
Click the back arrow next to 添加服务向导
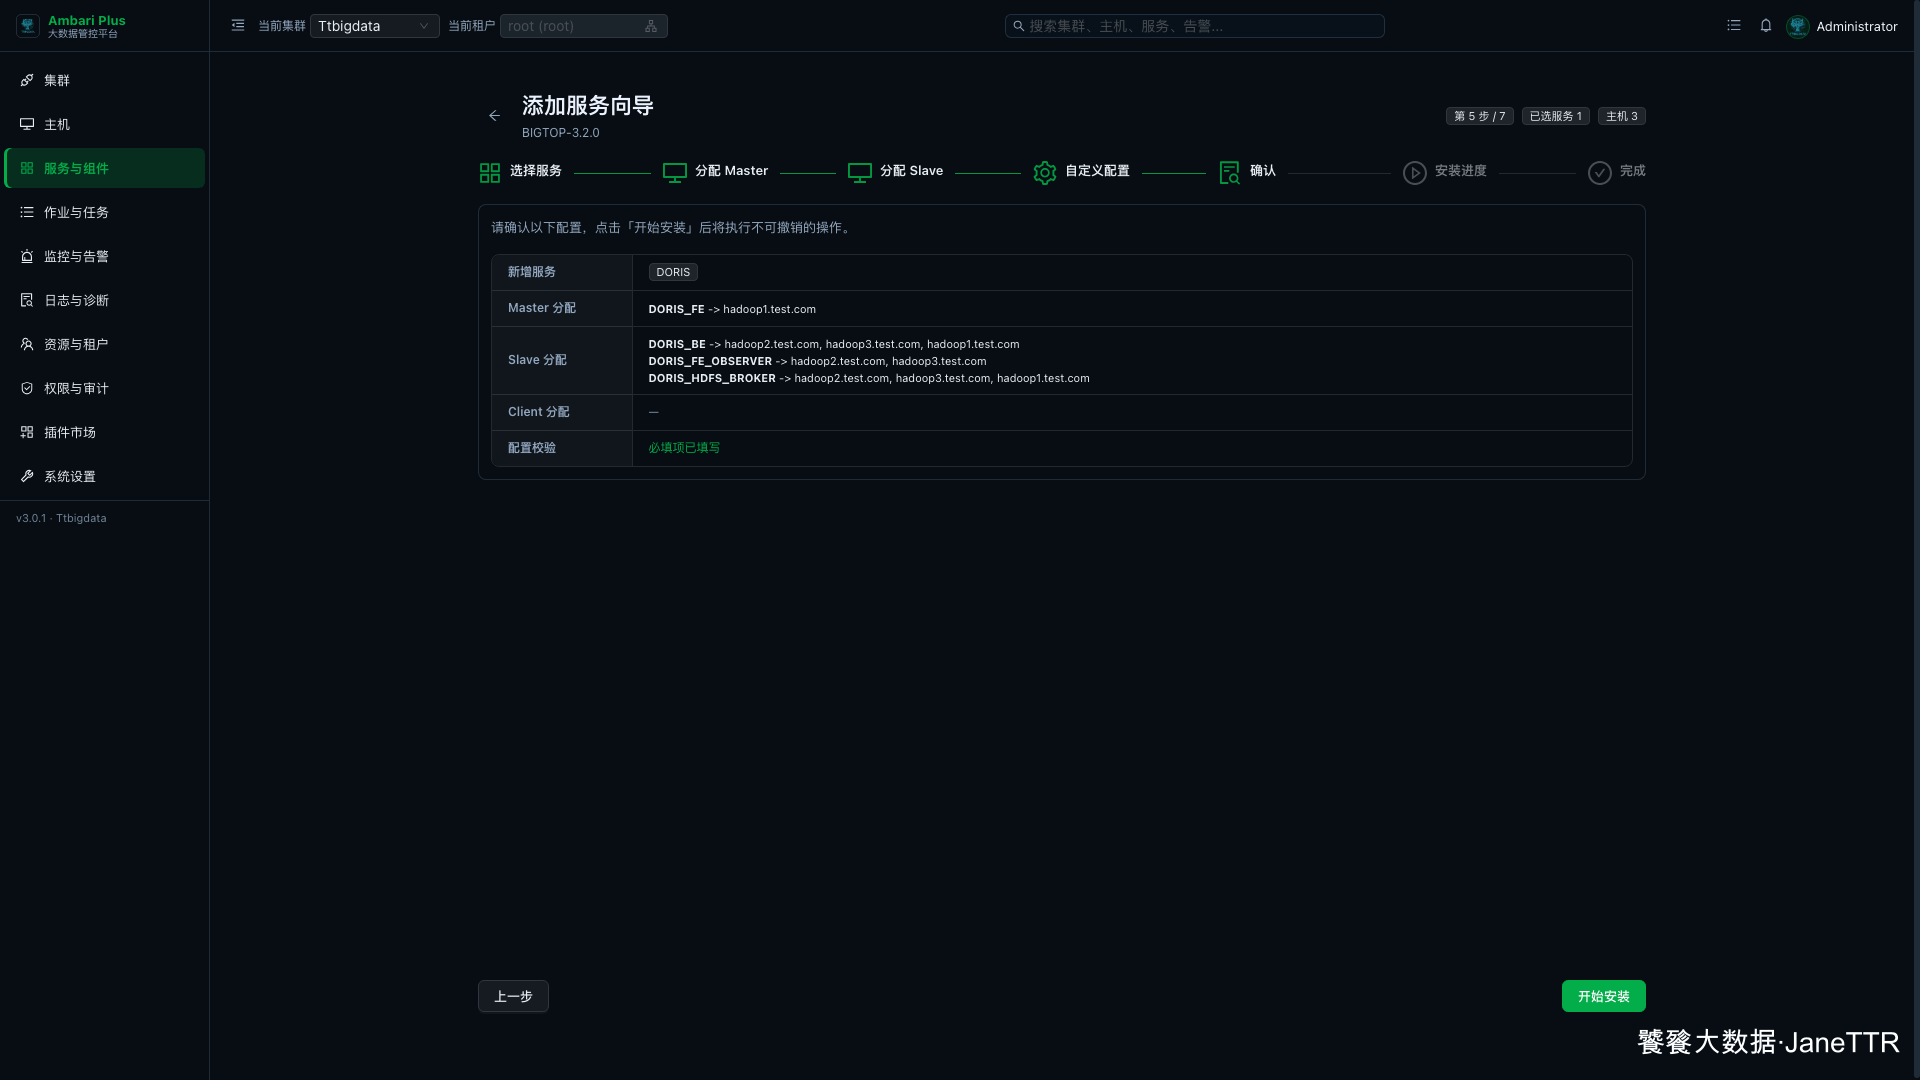pyautogui.click(x=494, y=116)
